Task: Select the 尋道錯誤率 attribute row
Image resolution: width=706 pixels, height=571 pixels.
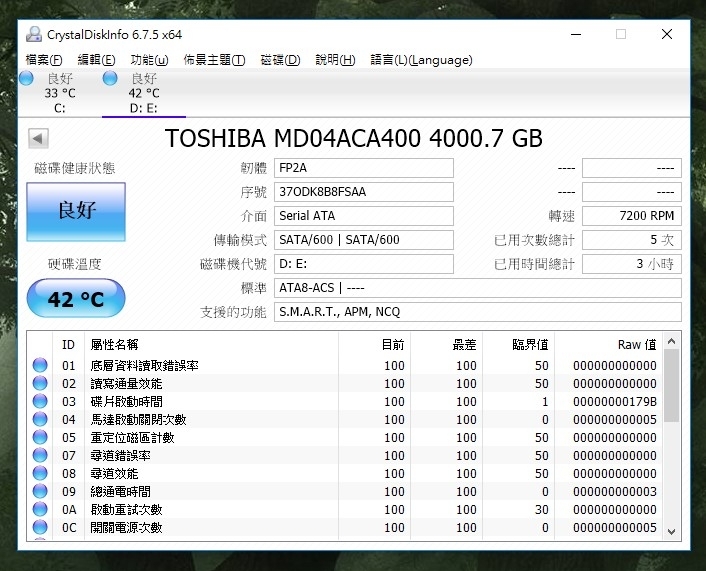Action: pyautogui.click(x=345, y=455)
